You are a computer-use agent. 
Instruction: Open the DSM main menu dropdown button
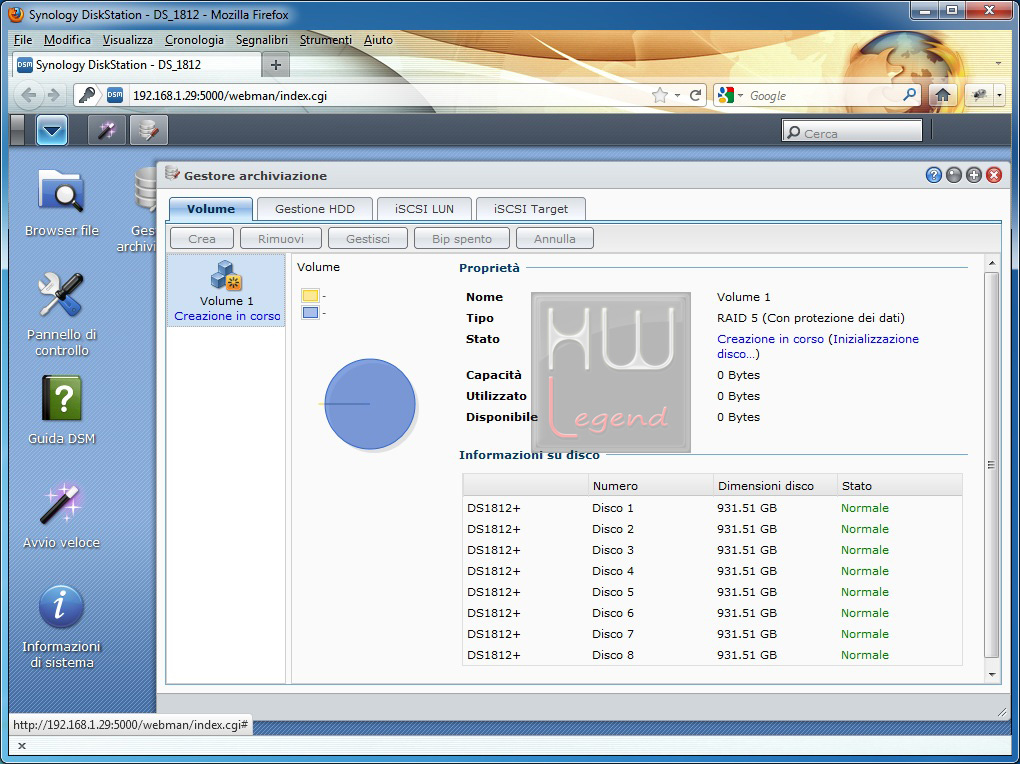[52, 130]
